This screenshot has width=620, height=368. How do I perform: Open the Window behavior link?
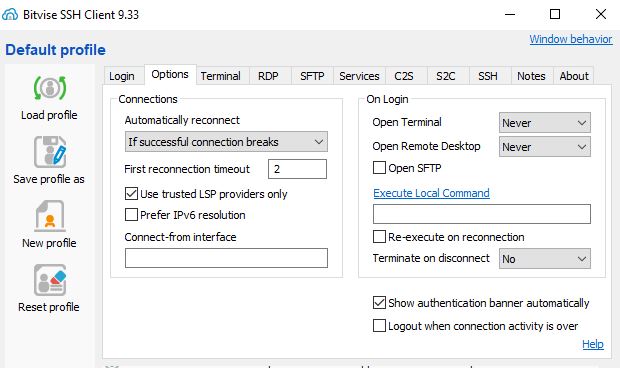click(571, 39)
